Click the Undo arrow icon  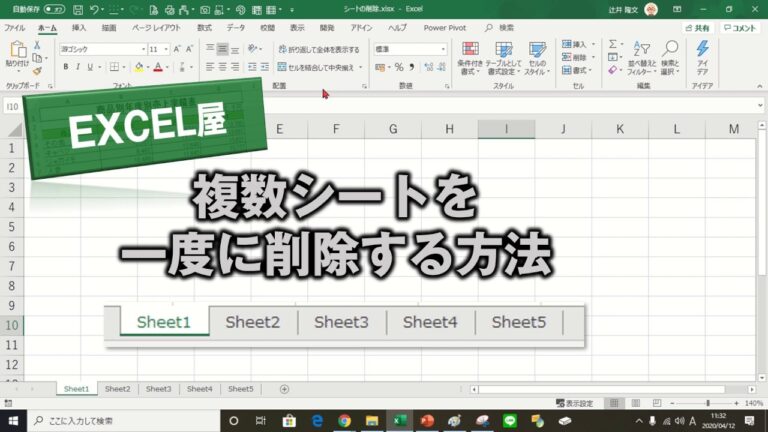click(94, 9)
